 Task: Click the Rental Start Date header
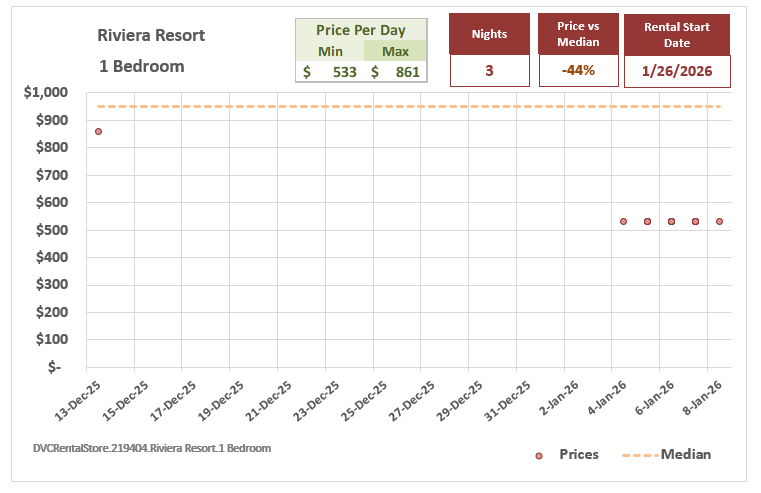677,34
